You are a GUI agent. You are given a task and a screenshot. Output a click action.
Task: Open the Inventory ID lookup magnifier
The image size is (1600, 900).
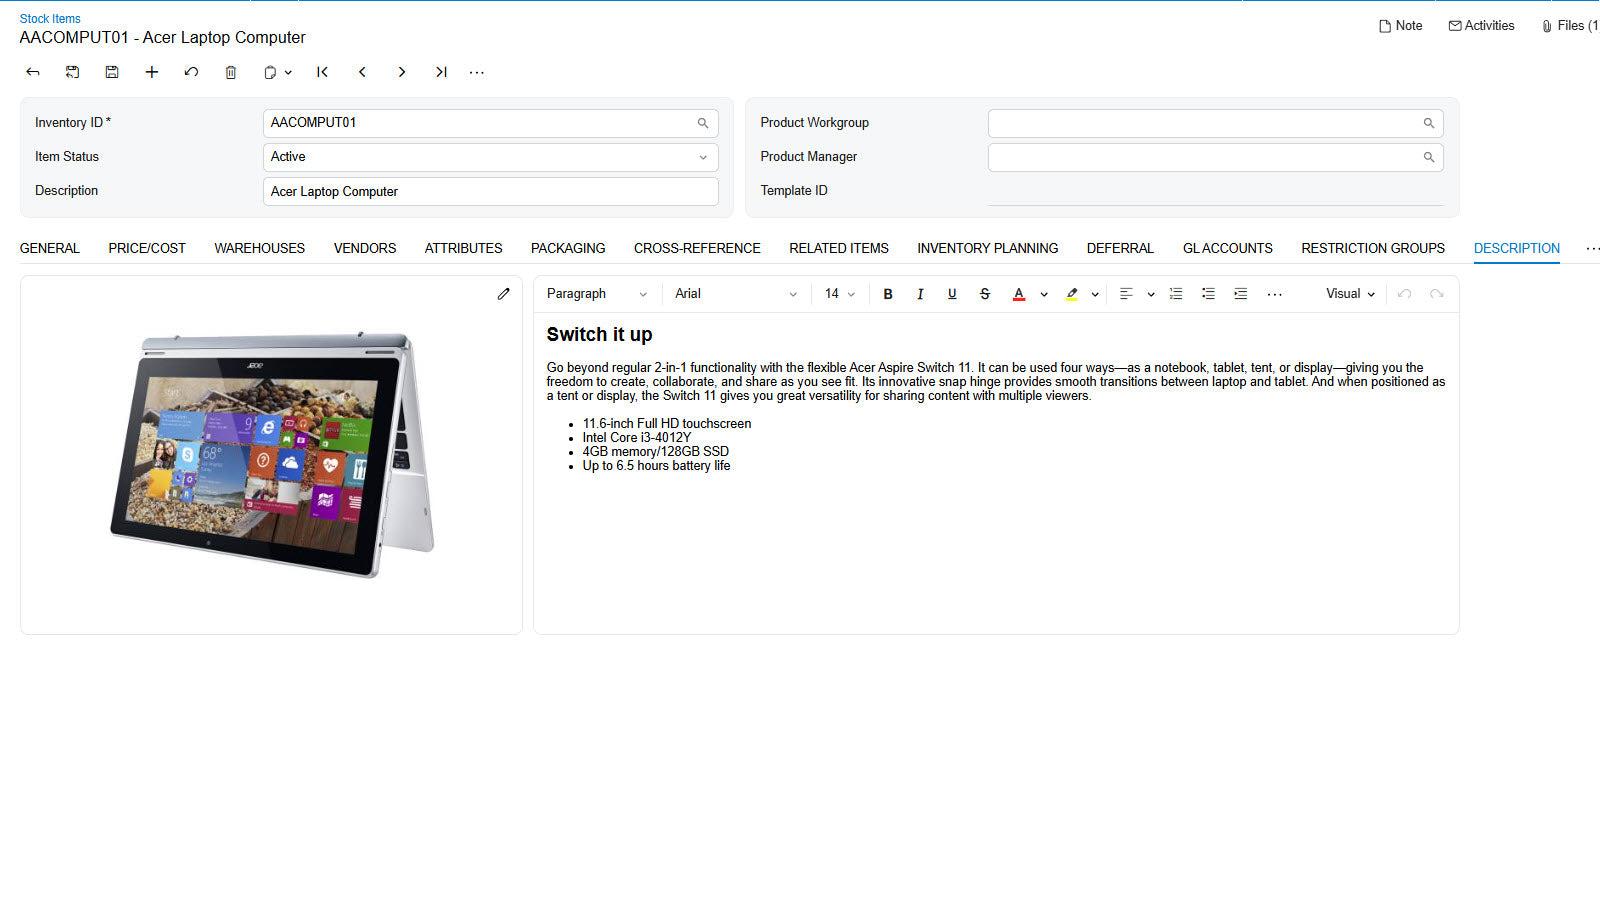pyautogui.click(x=703, y=123)
